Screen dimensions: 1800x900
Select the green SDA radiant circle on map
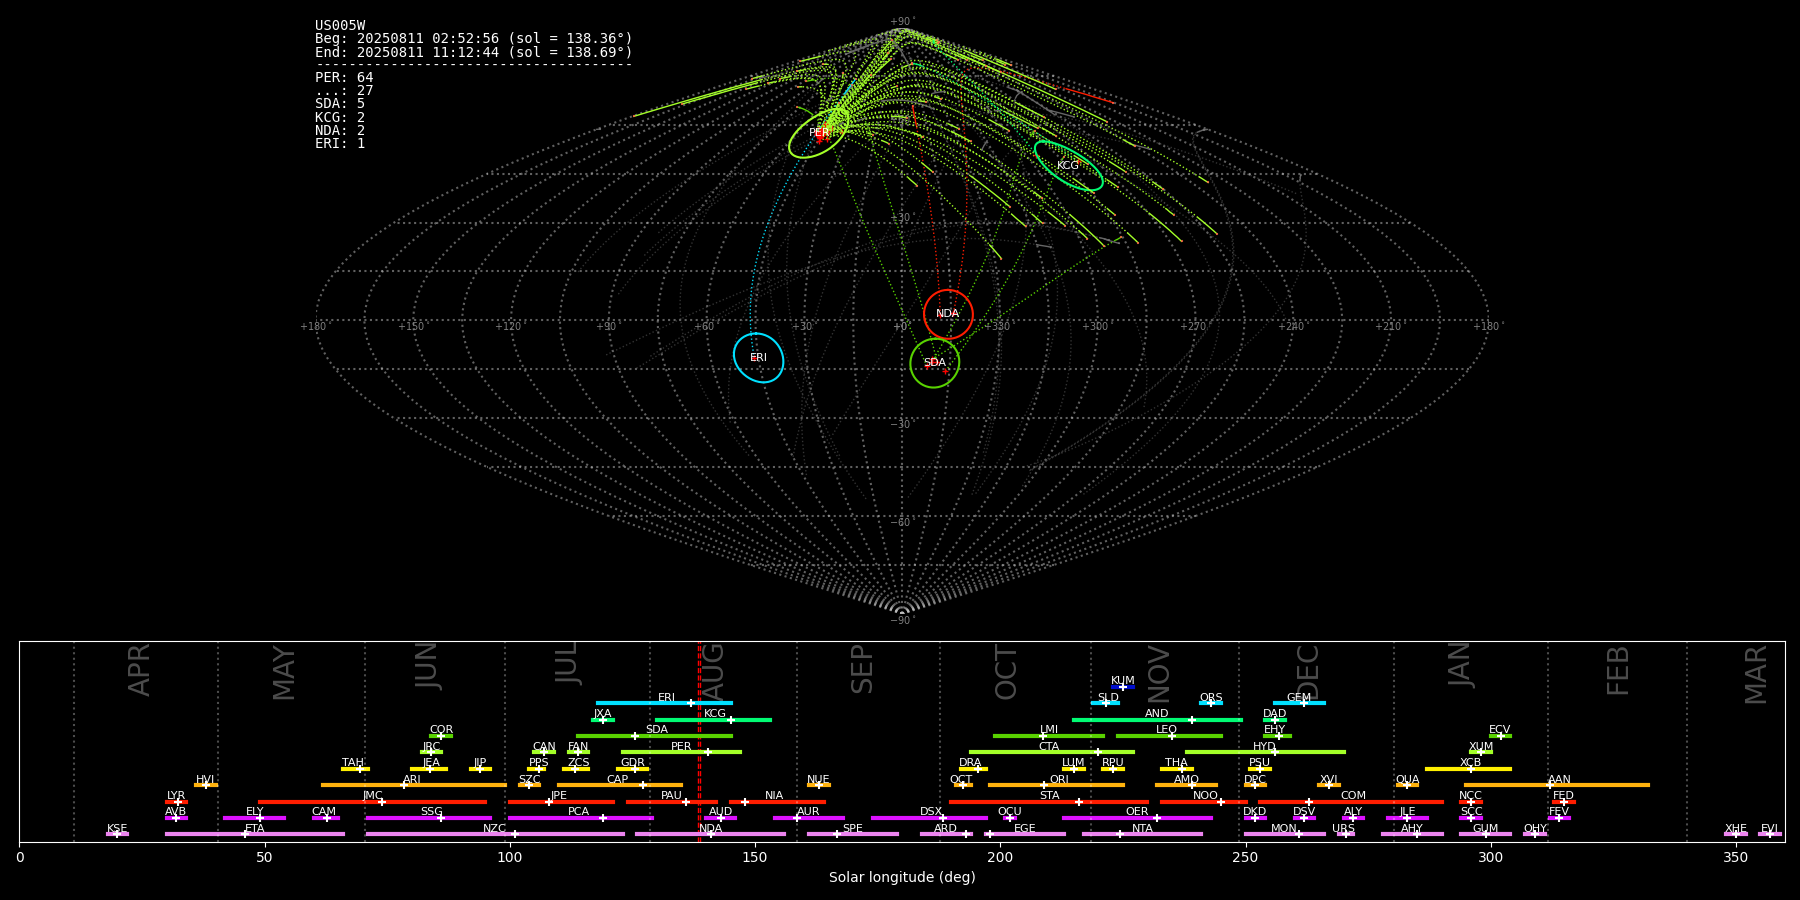click(x=934, y=363)
